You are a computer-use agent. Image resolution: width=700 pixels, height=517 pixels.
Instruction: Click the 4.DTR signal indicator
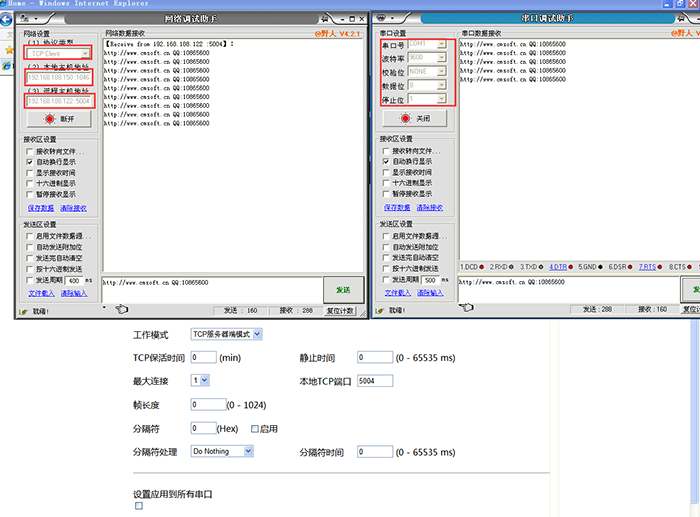[x=560, y=267]
